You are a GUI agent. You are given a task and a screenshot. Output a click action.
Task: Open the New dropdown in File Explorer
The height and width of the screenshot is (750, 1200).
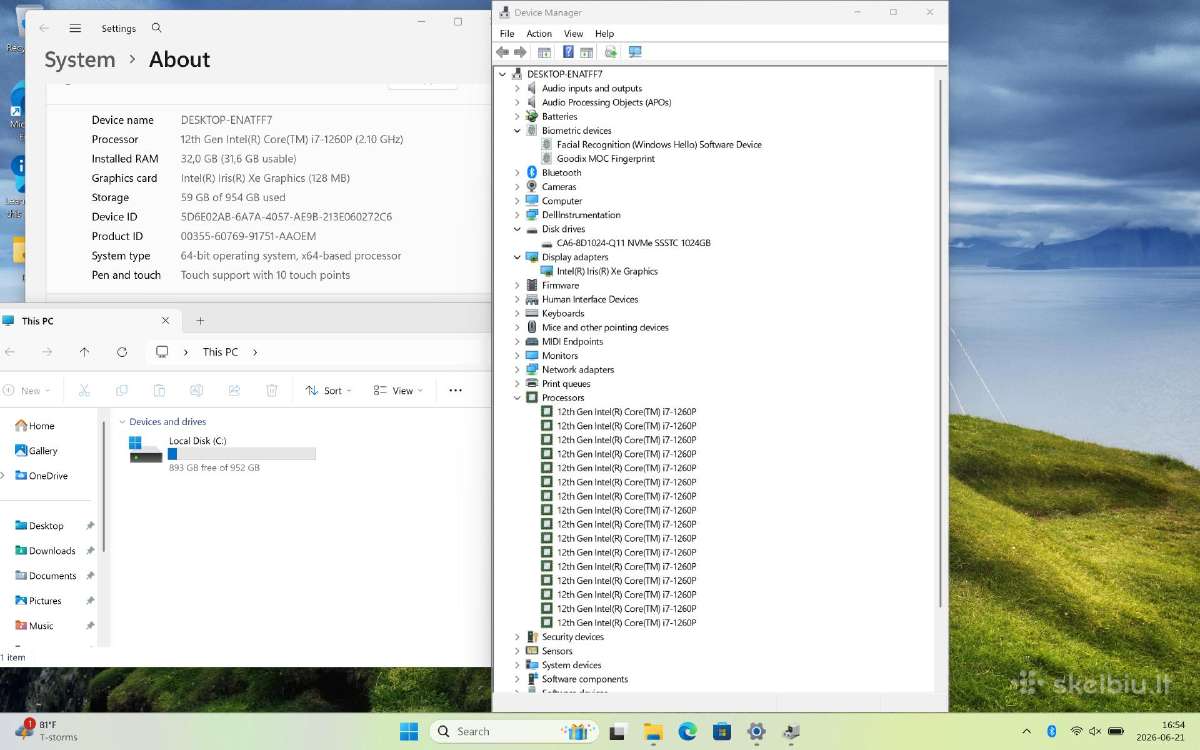(27, 391)
